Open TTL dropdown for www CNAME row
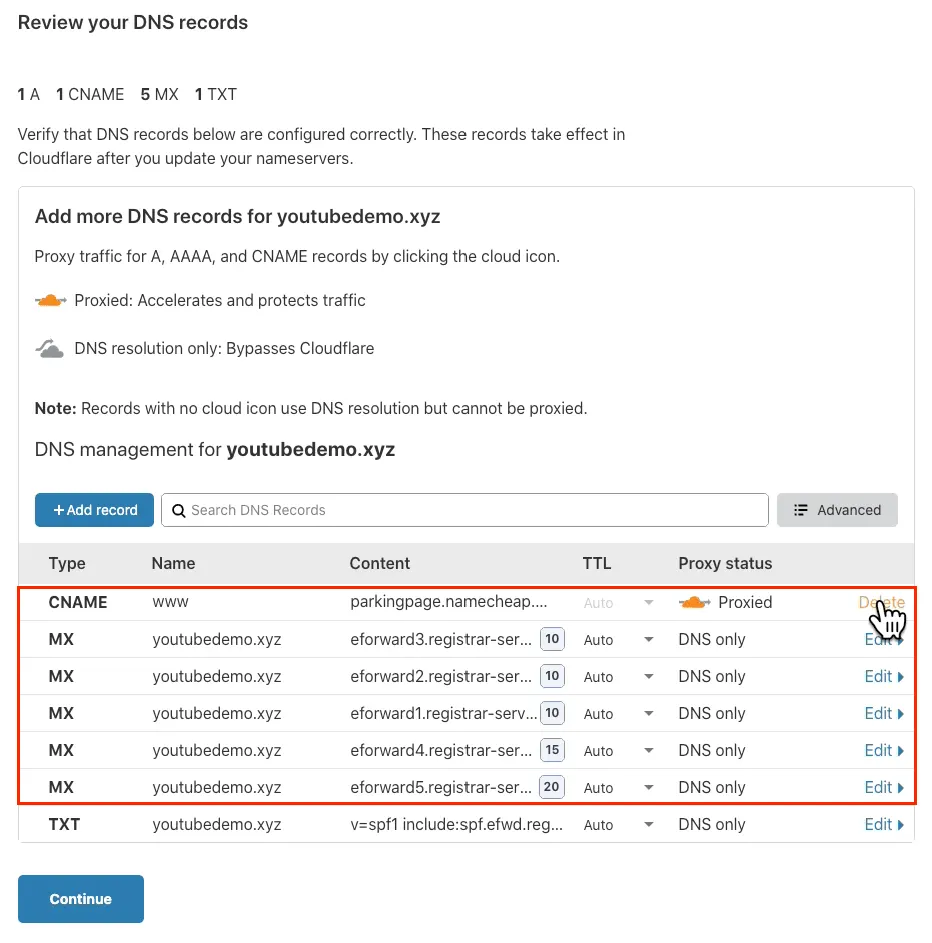The height and width of the screenshot is (943, 932). pos(648,603)
